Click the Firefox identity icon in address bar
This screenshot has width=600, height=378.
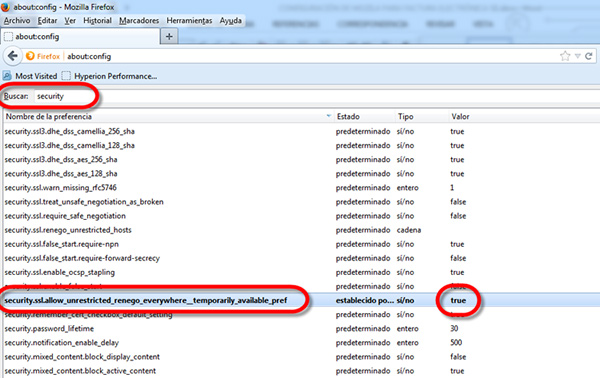coord(30,56)
